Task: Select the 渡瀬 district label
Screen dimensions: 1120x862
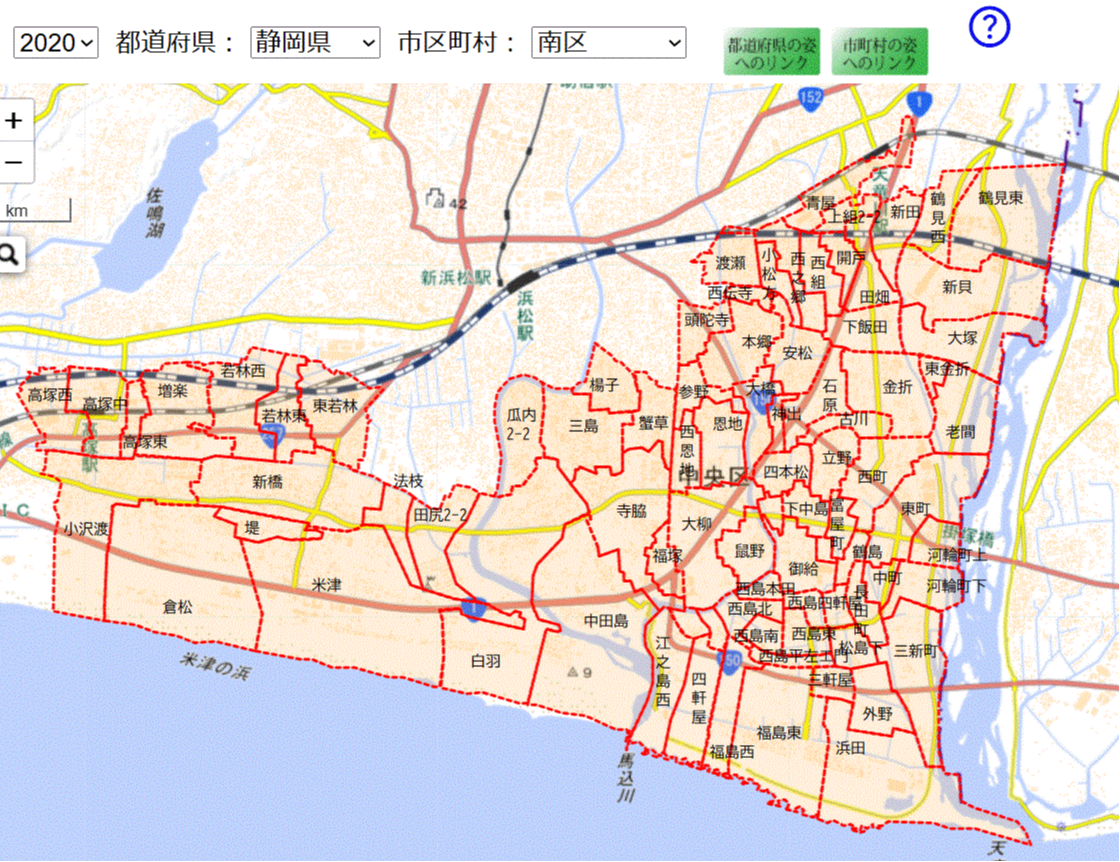Action: tap(731, 263)
